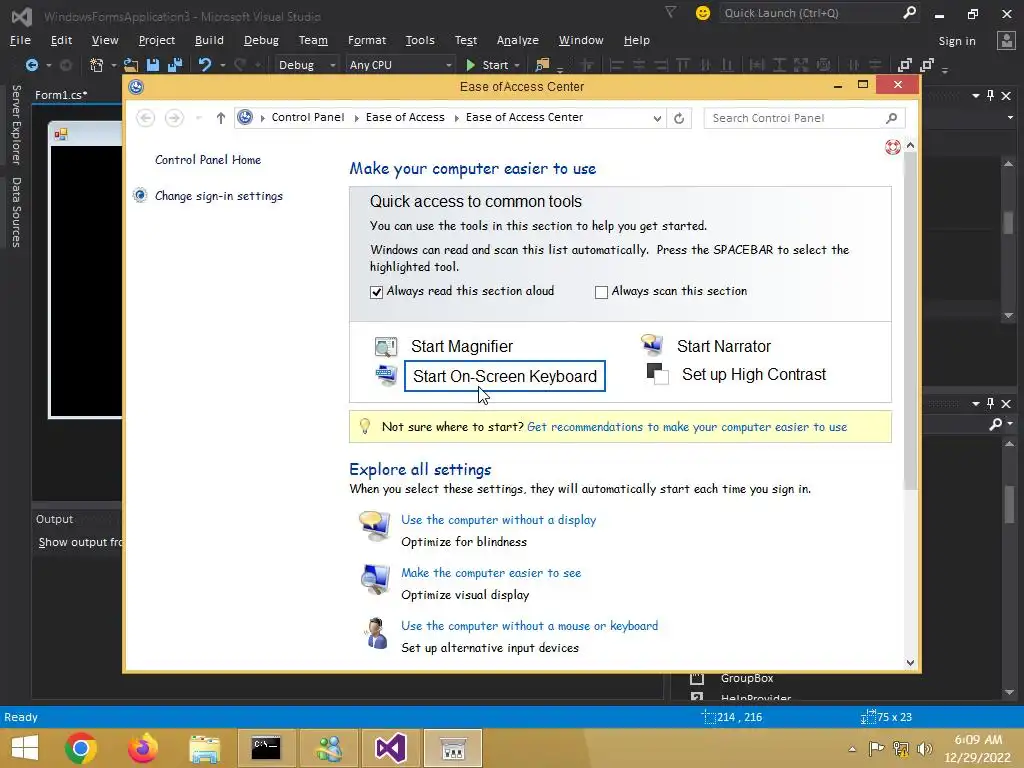Click the green Start debugging play icon
Image resolution: width=1024 pixels, height=768 pixels.
click(470, 65)
